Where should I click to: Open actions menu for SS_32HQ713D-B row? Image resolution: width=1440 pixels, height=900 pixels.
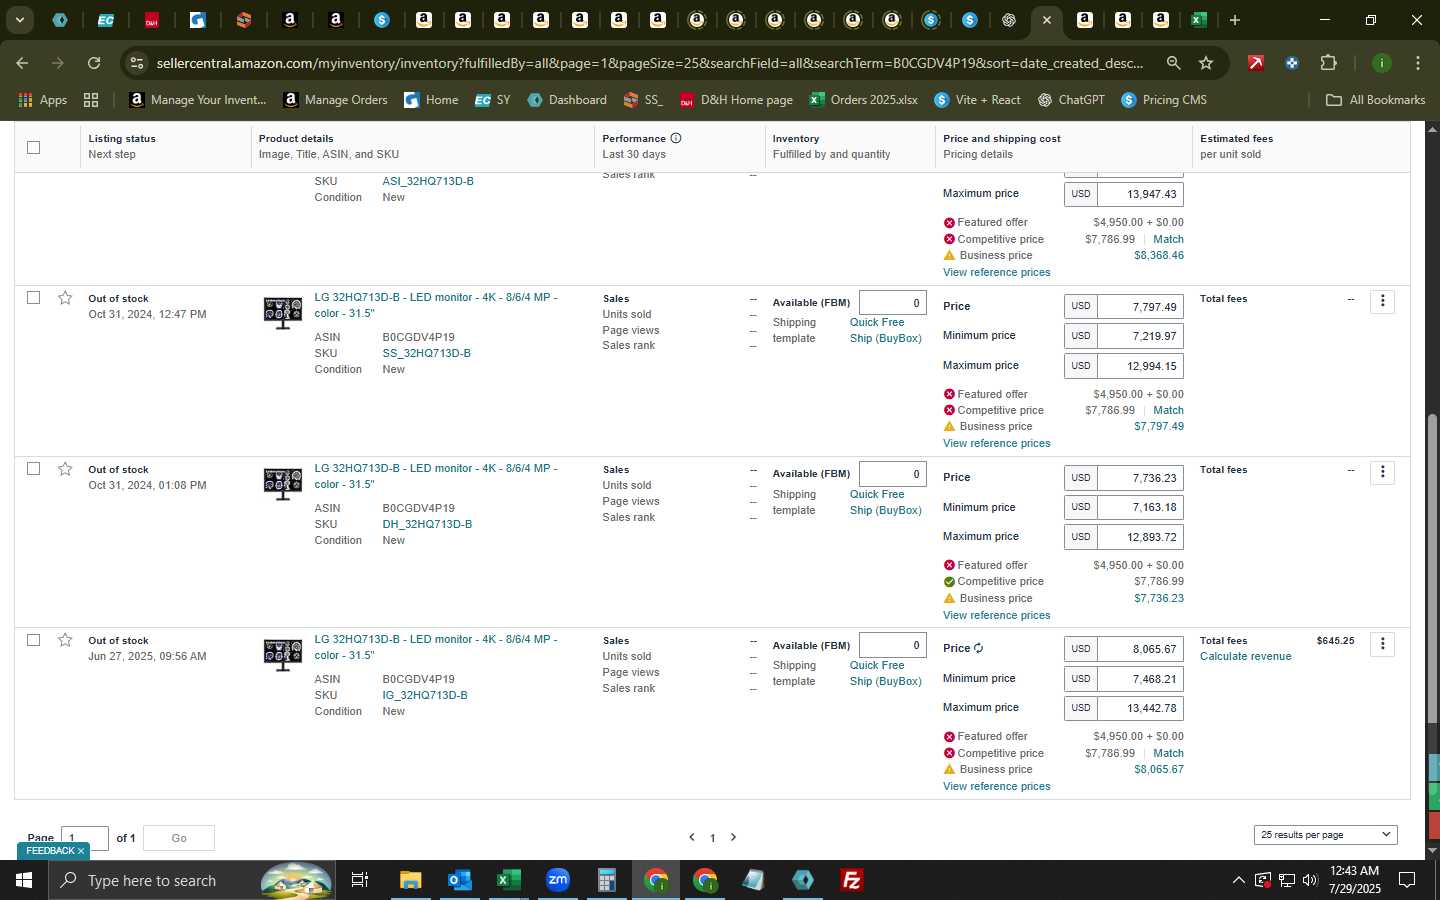[x=1382, y=301]
